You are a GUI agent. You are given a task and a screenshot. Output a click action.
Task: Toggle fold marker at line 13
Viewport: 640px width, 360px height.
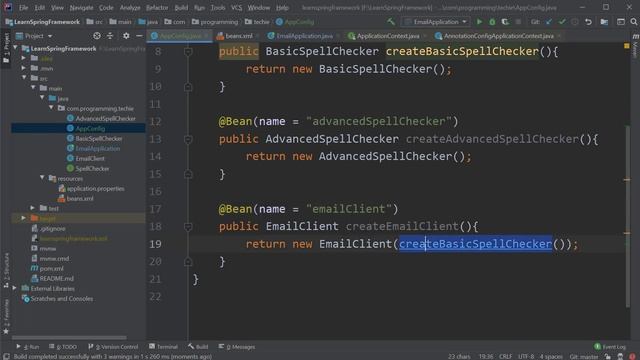pos(188,139)
